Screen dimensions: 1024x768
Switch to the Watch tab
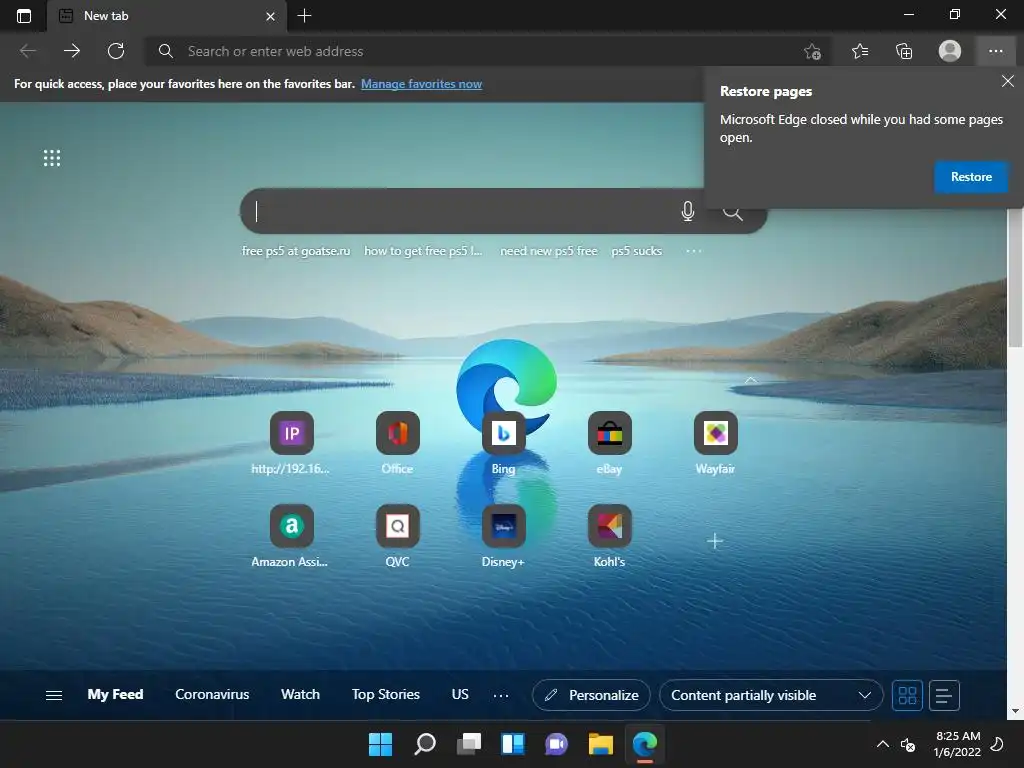tap(300, 694)
